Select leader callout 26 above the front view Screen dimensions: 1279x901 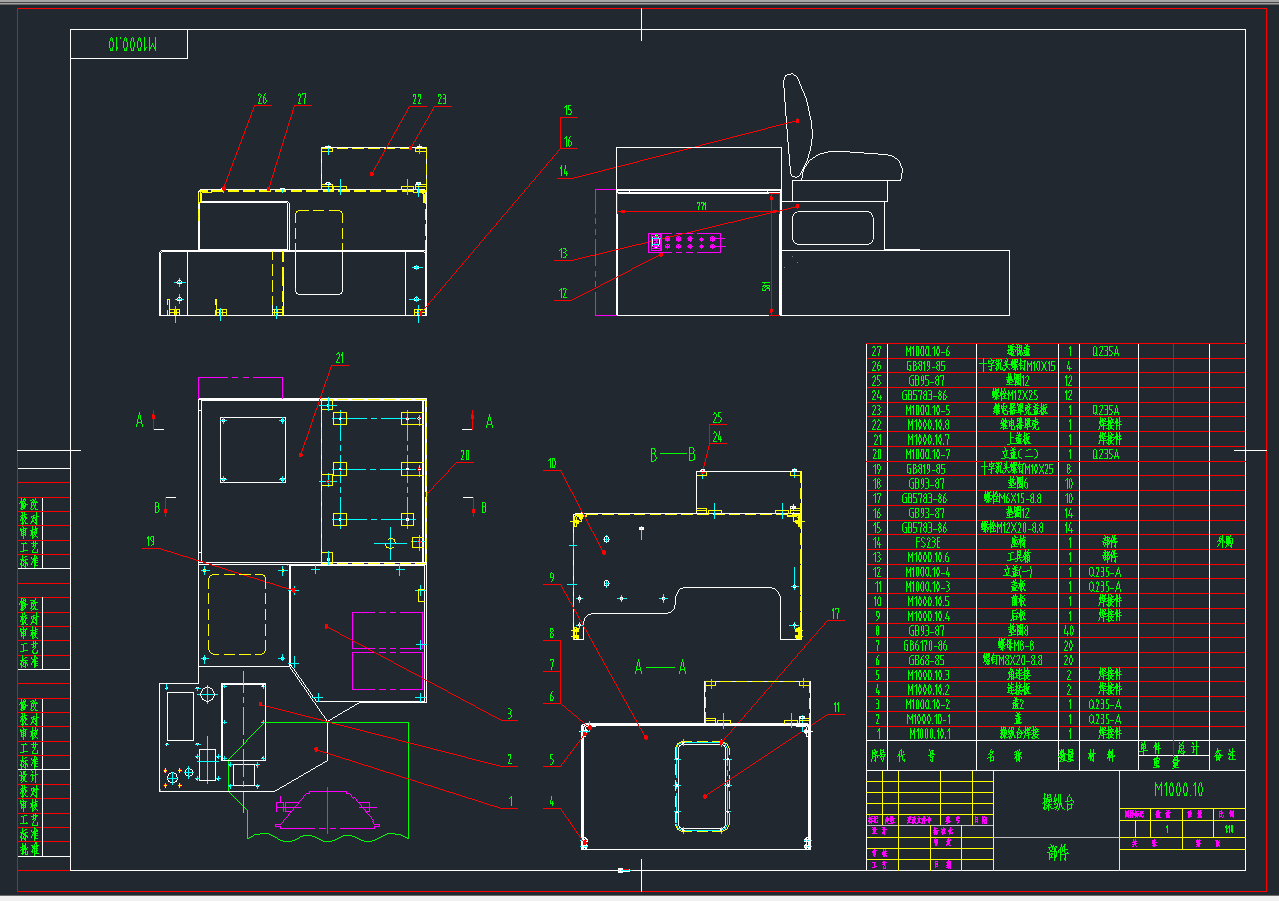coord(262,98)
